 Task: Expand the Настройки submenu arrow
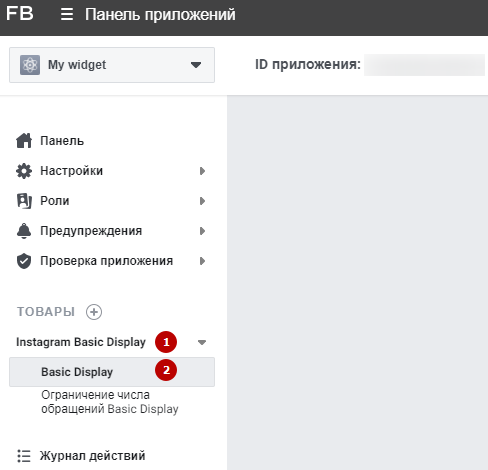[202, 171]
